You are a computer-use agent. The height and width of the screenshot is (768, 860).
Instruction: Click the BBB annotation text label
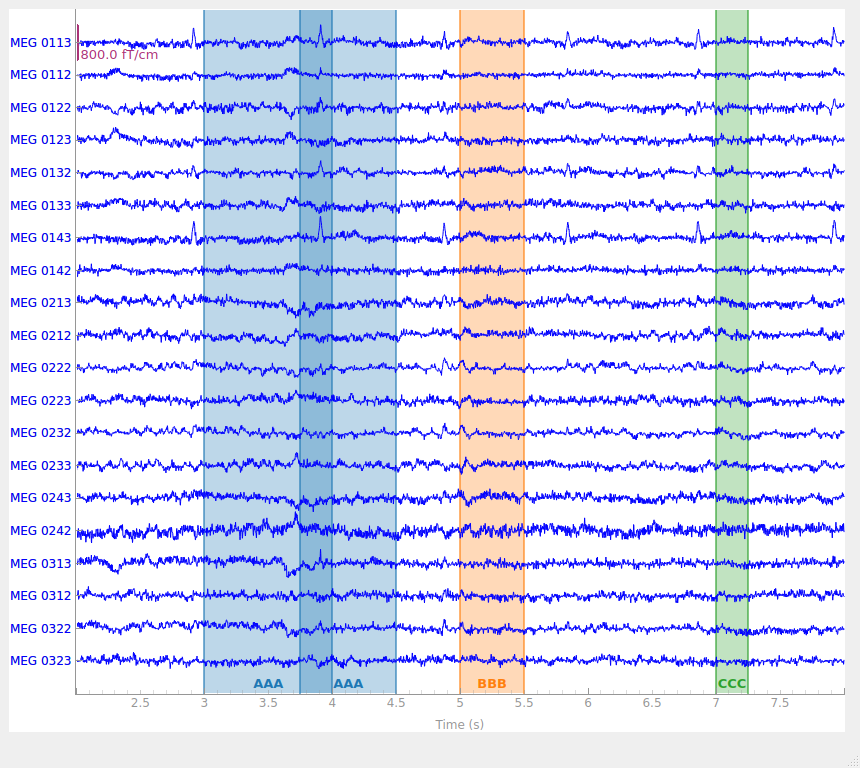(x=492, y=684)
